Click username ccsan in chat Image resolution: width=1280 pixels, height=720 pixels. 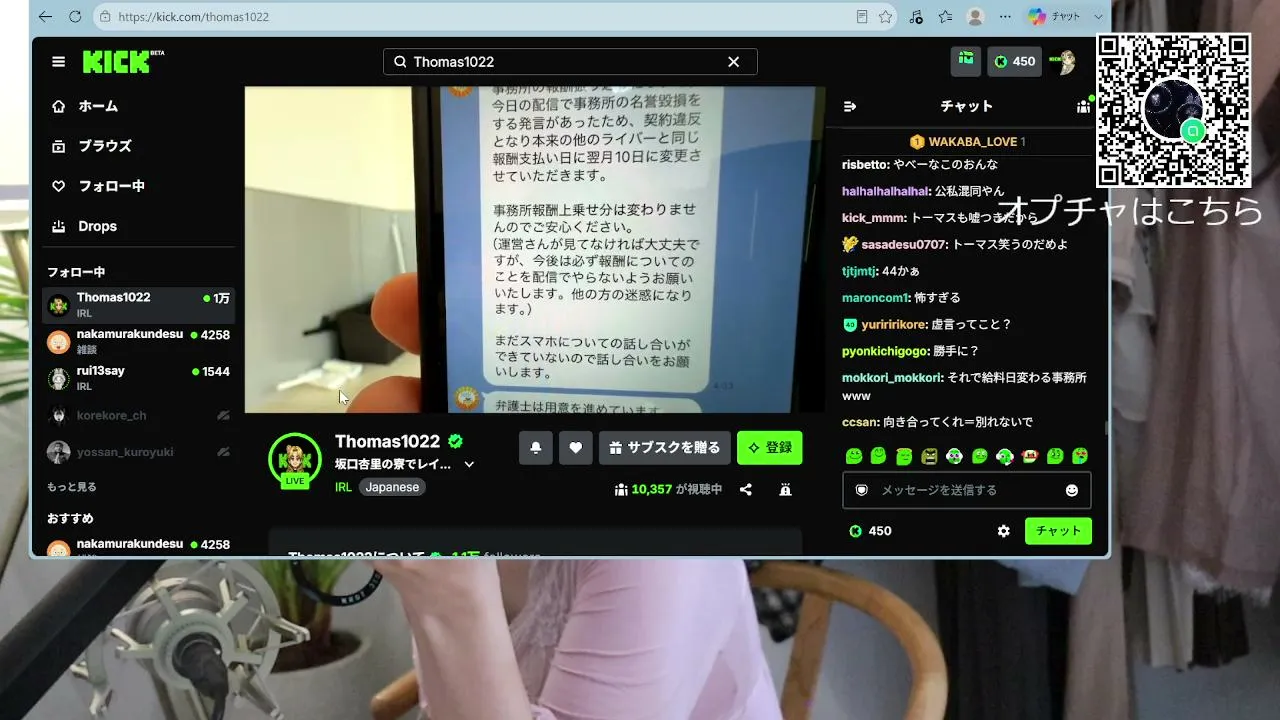859,423
